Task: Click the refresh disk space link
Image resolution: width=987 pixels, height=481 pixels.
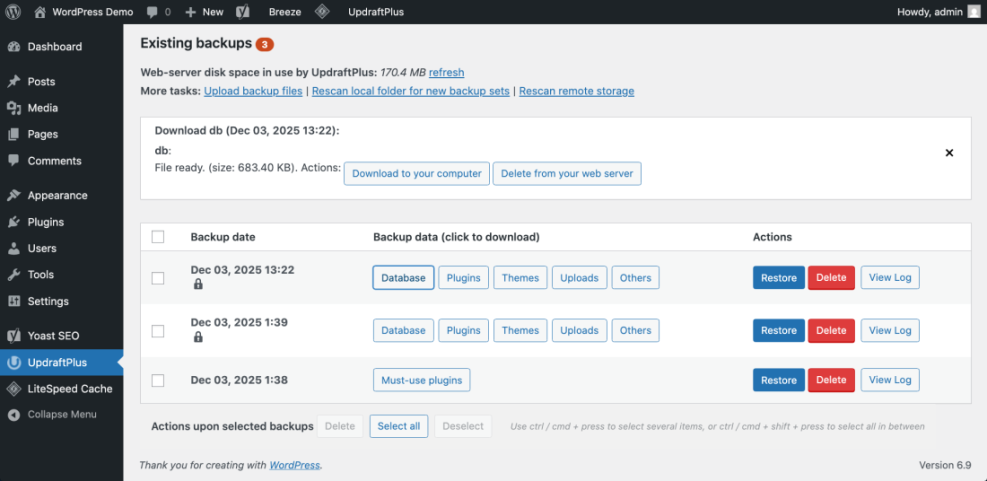Action: click(446, 72)
